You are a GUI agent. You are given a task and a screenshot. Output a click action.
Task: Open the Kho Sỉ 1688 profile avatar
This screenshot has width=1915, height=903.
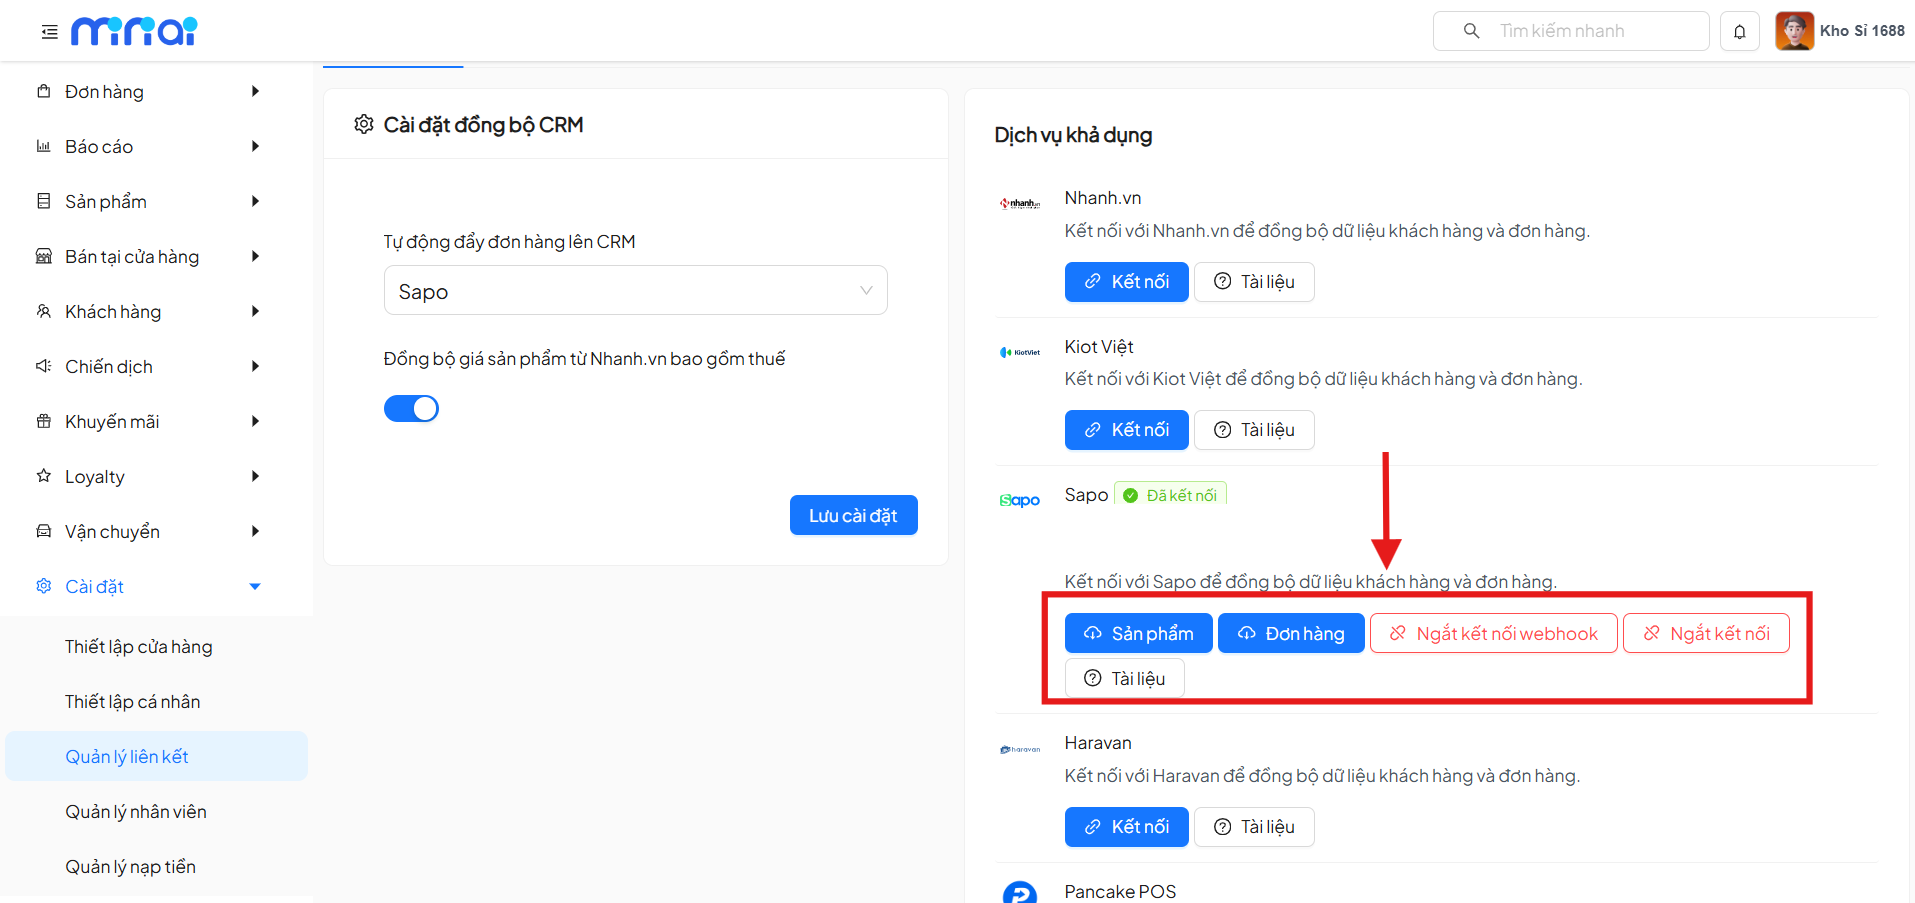pyautogui.click(x=1794, y=30)
